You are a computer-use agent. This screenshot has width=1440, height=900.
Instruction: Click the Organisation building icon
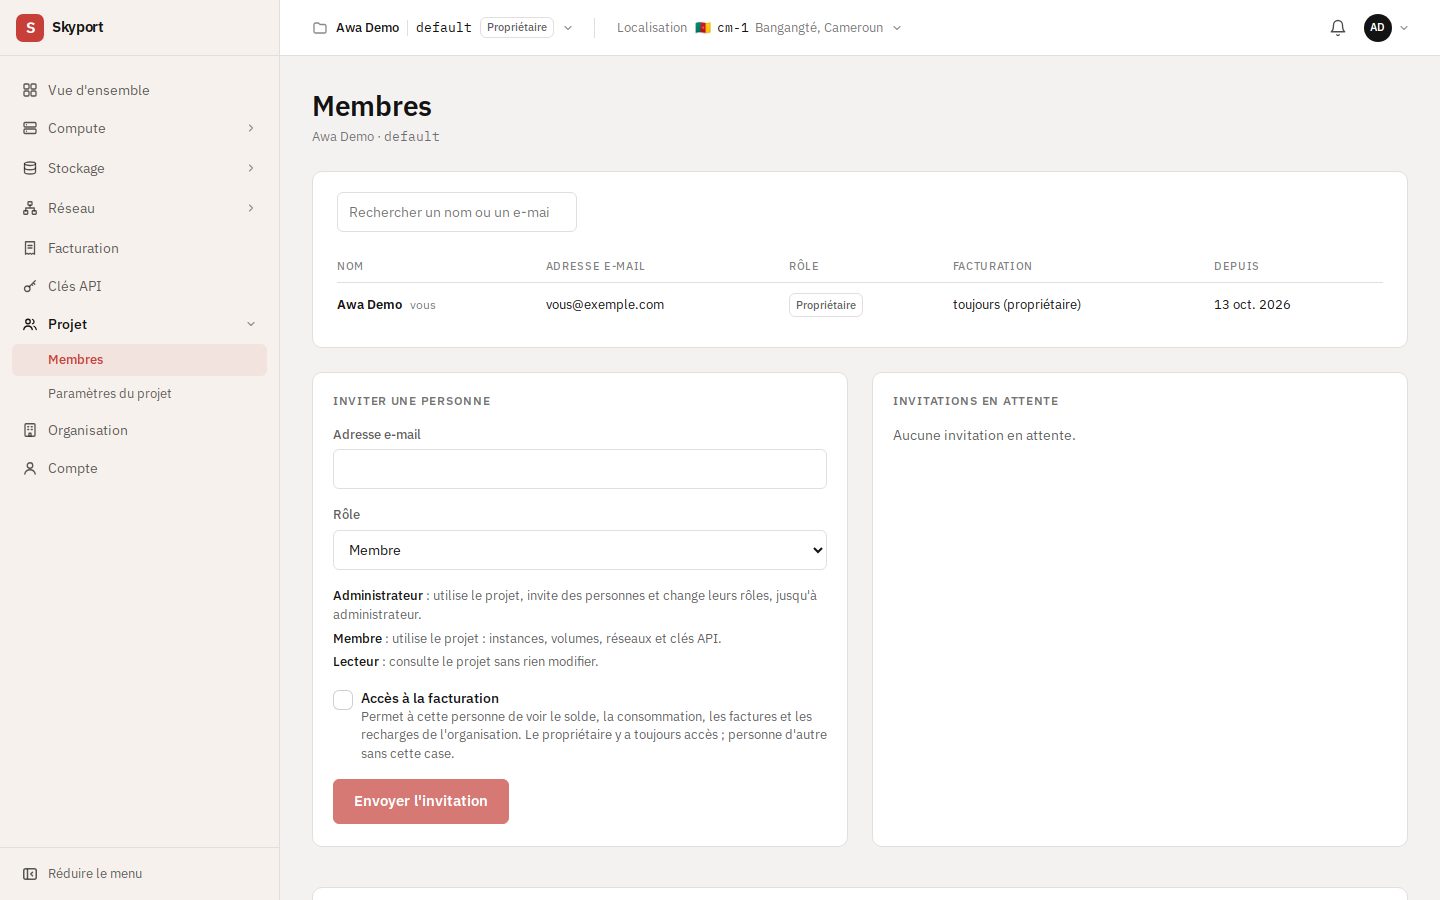(x=30, y=430)
